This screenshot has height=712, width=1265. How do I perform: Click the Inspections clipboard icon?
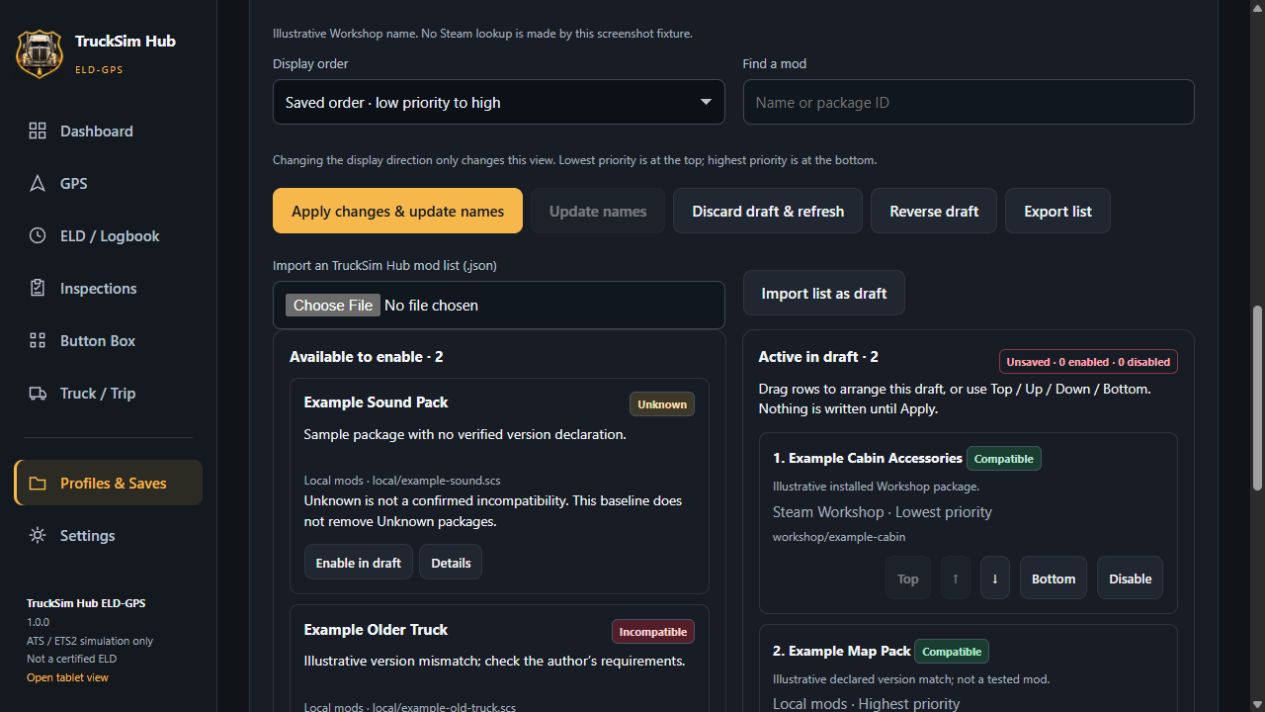click(37, 288)
